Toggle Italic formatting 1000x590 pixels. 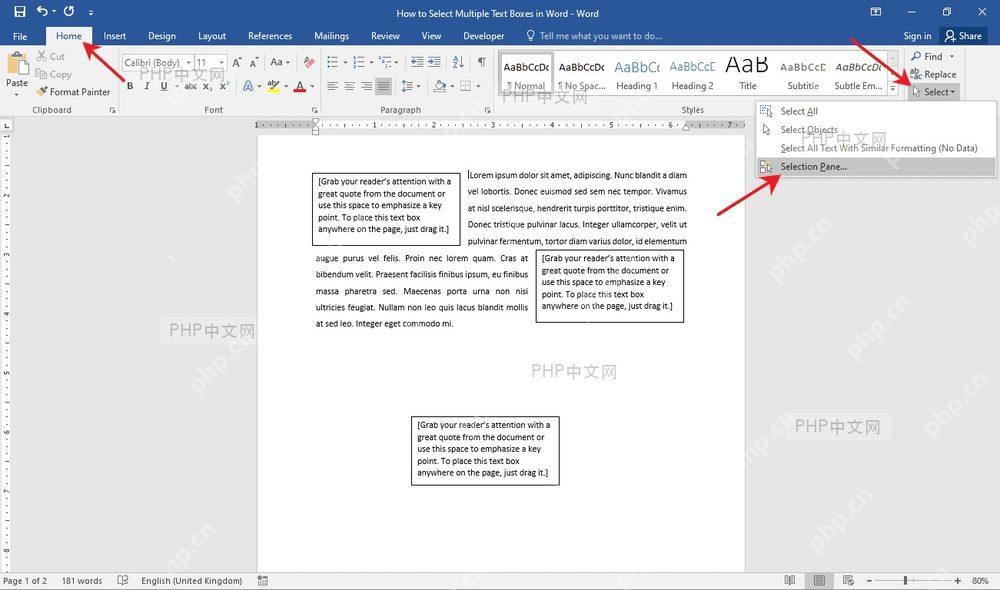click(x=147, y=86)
